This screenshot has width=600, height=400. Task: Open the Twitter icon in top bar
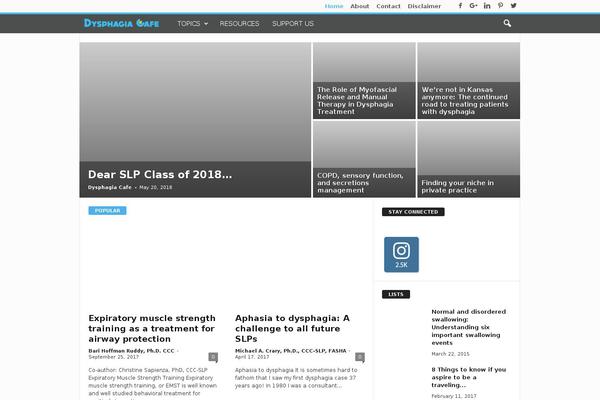(x=514, y=6)
